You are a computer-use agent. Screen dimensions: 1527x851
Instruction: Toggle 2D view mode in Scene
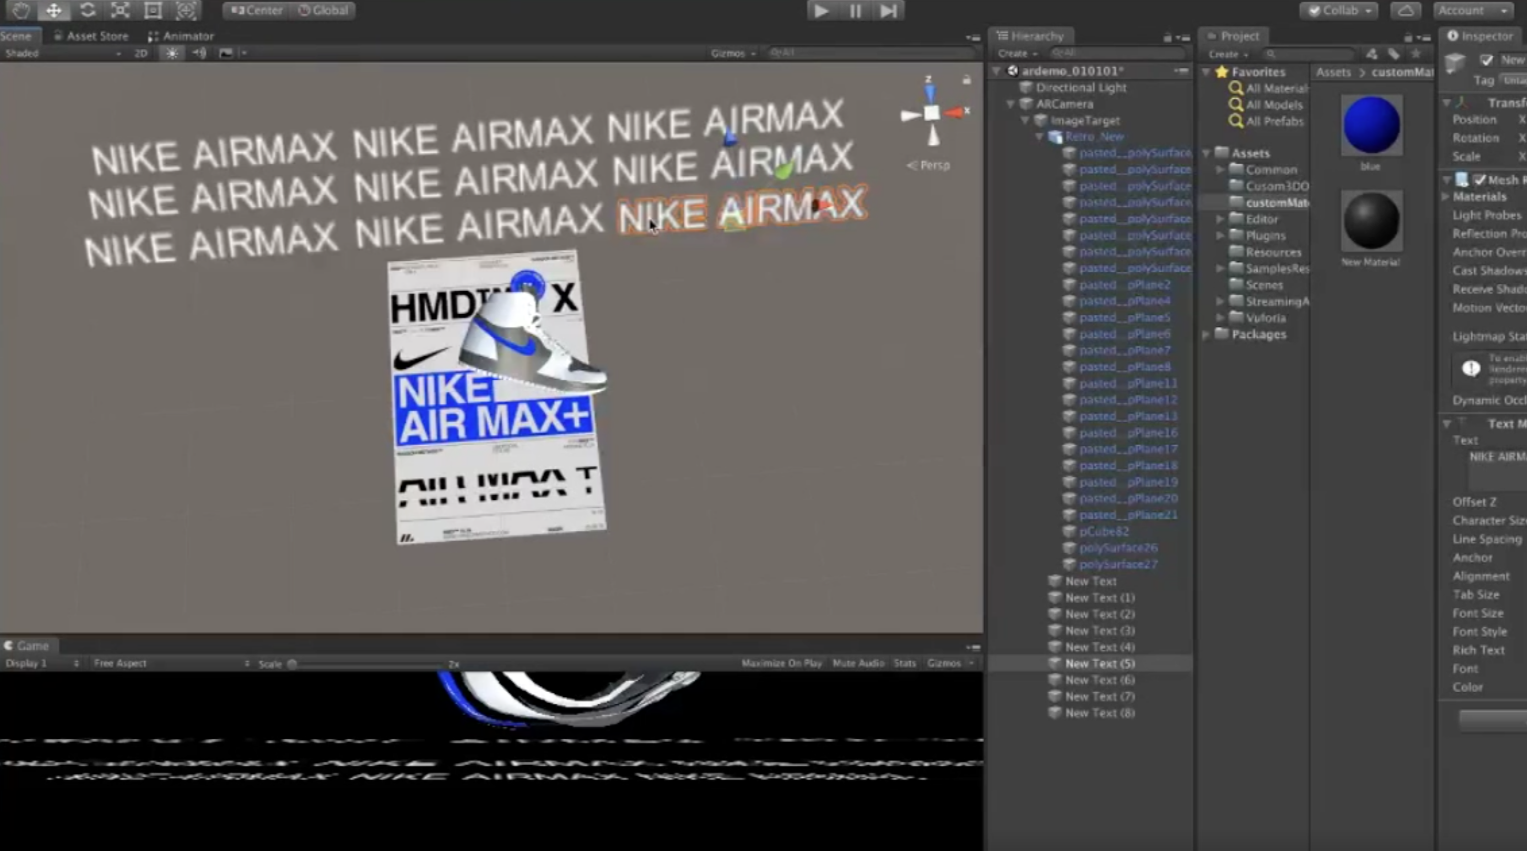(141, 53)
